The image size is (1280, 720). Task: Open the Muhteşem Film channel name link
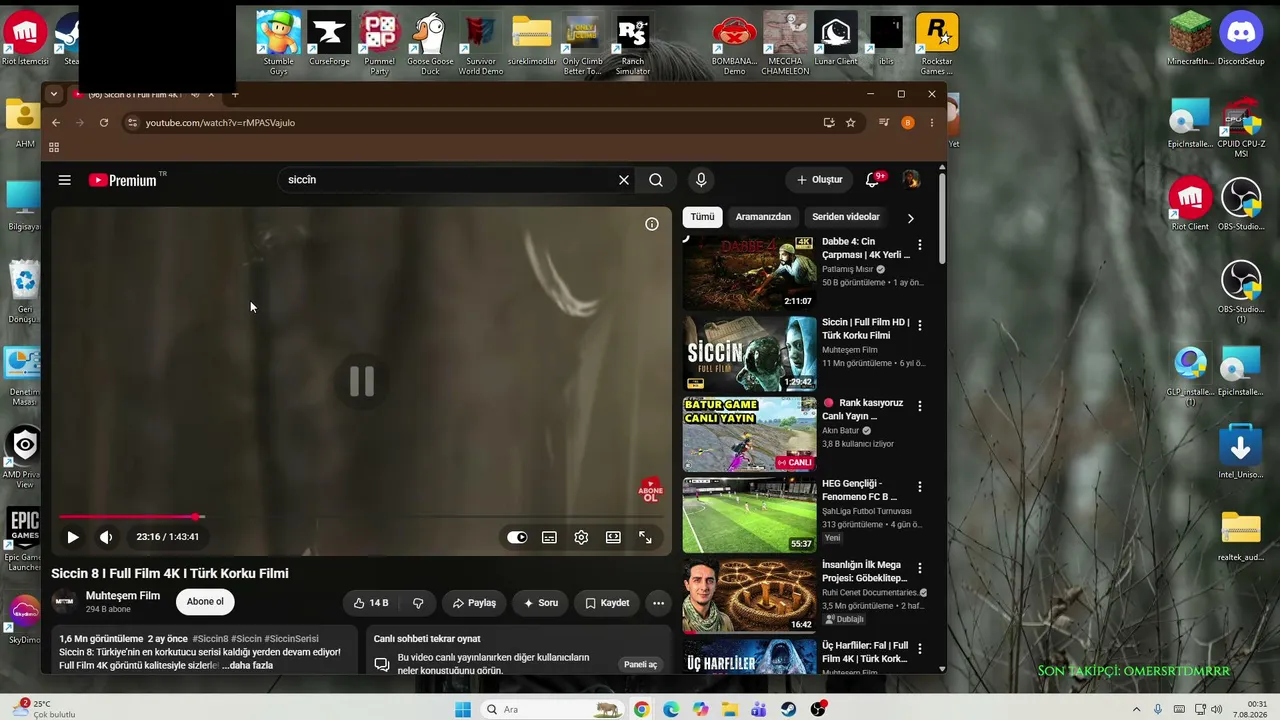click(x=123, y=596)
